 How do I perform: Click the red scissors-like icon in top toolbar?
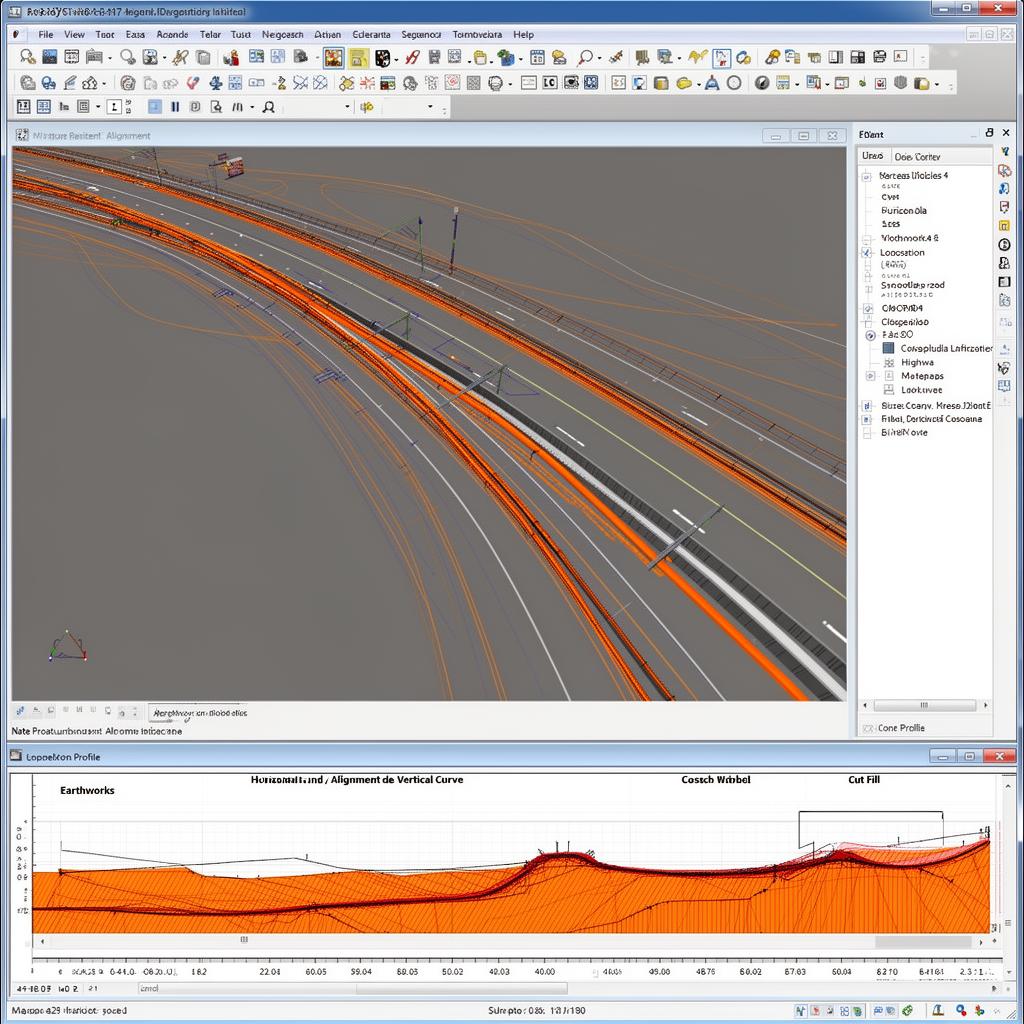coord(411,57)
